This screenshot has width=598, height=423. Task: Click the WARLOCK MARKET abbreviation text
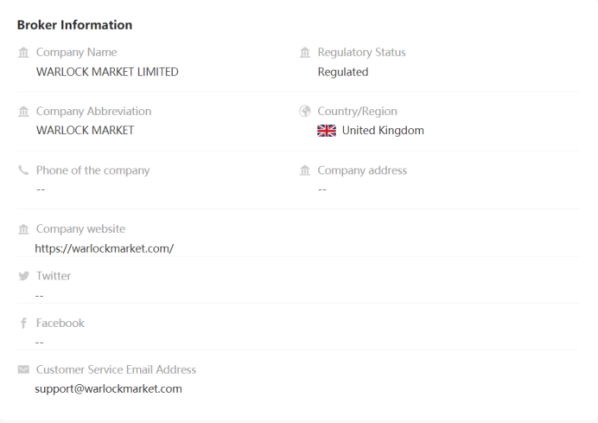point(85,130)
